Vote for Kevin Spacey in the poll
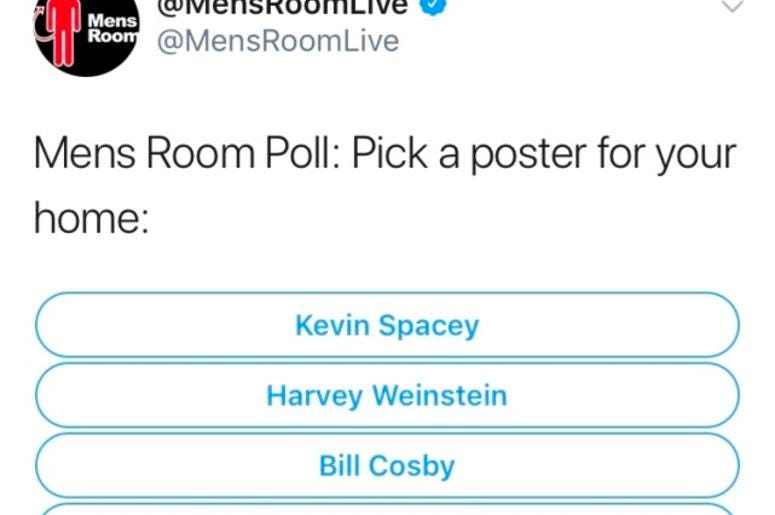 click(387, 325)
